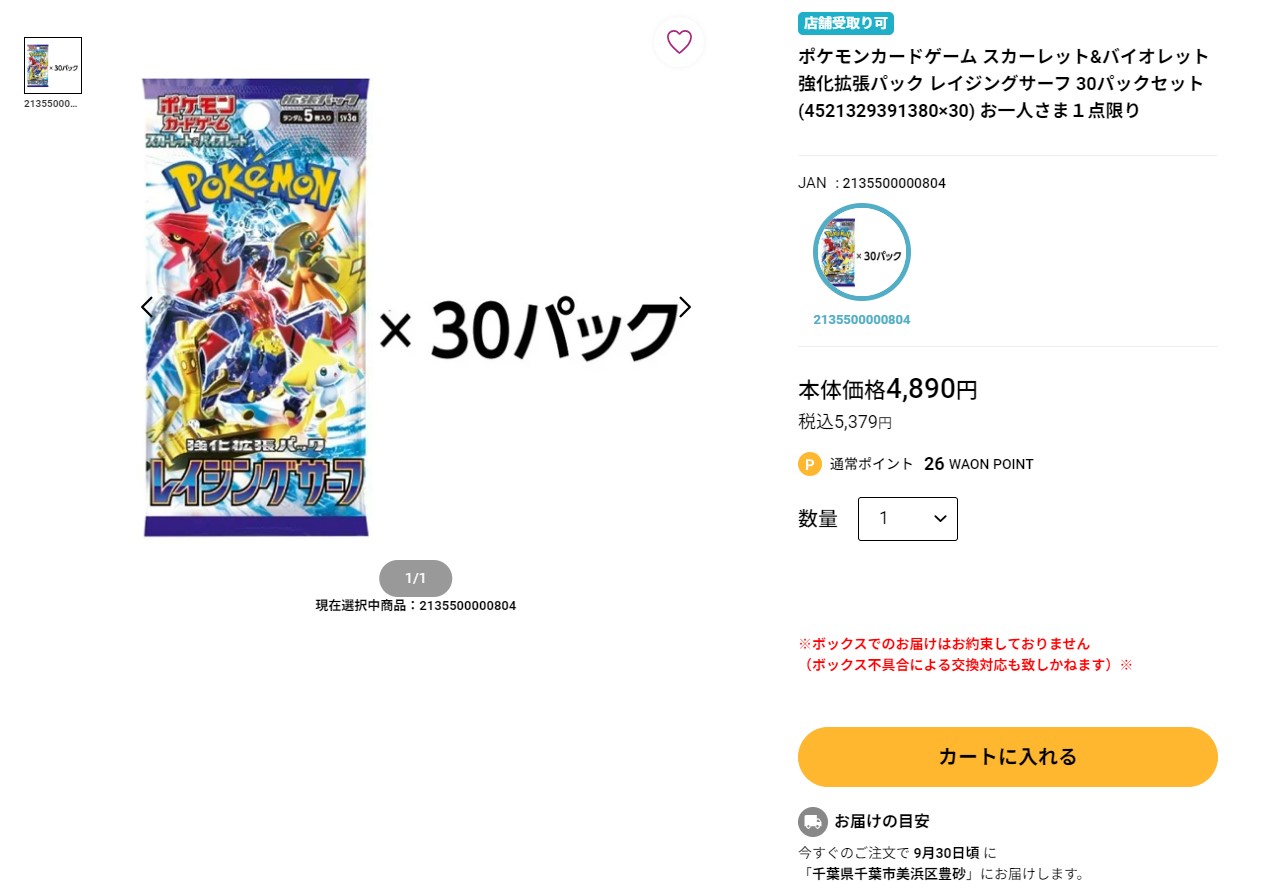Click the WAON point P coin icon

(810, 464)
